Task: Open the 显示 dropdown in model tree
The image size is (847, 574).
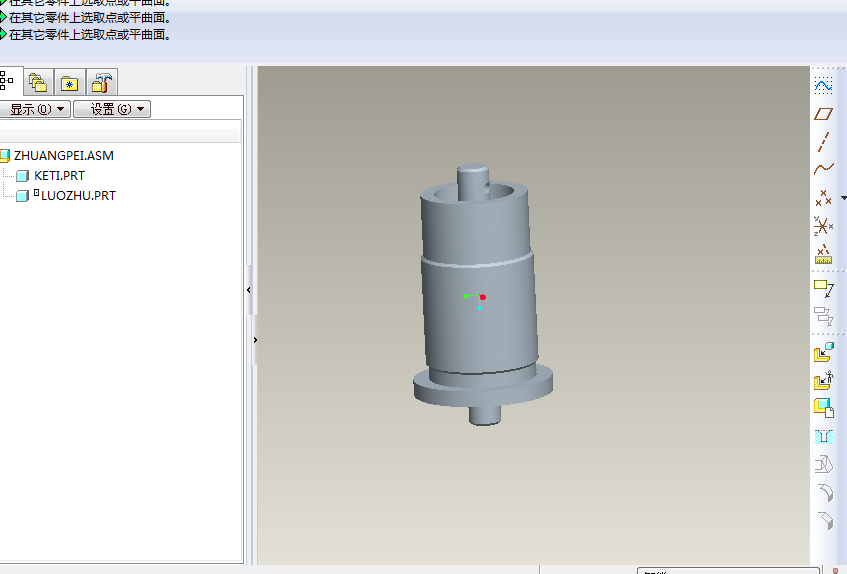Action: [35, 109]
